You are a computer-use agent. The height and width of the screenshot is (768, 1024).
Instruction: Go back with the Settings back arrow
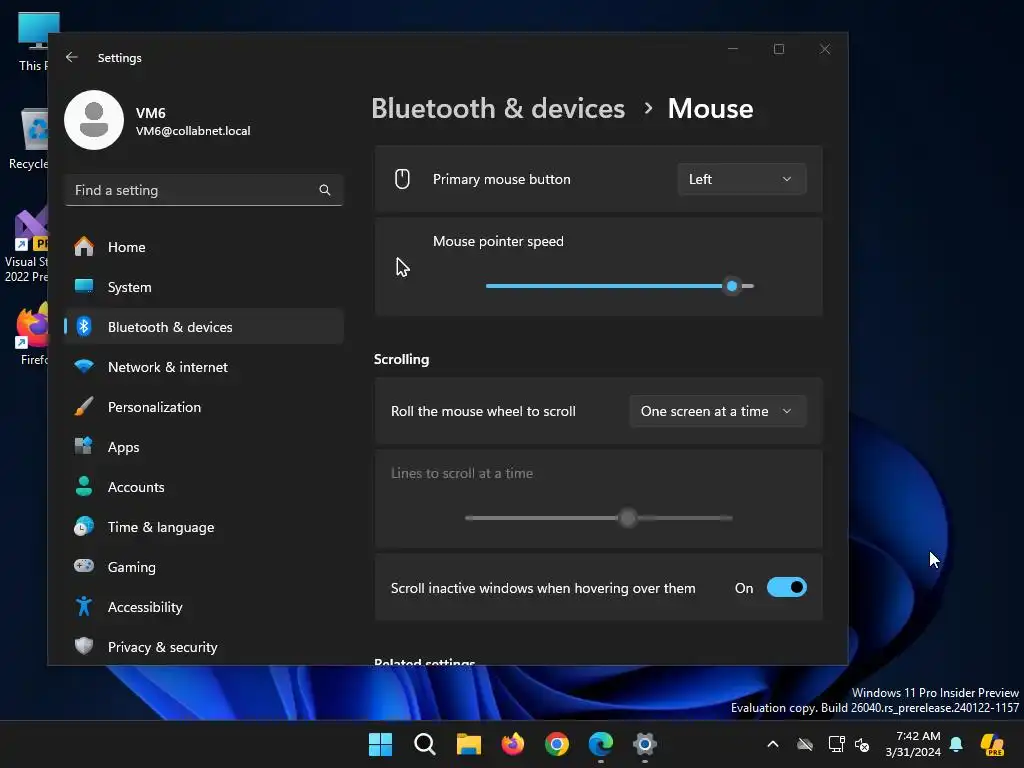click(72, 57)
